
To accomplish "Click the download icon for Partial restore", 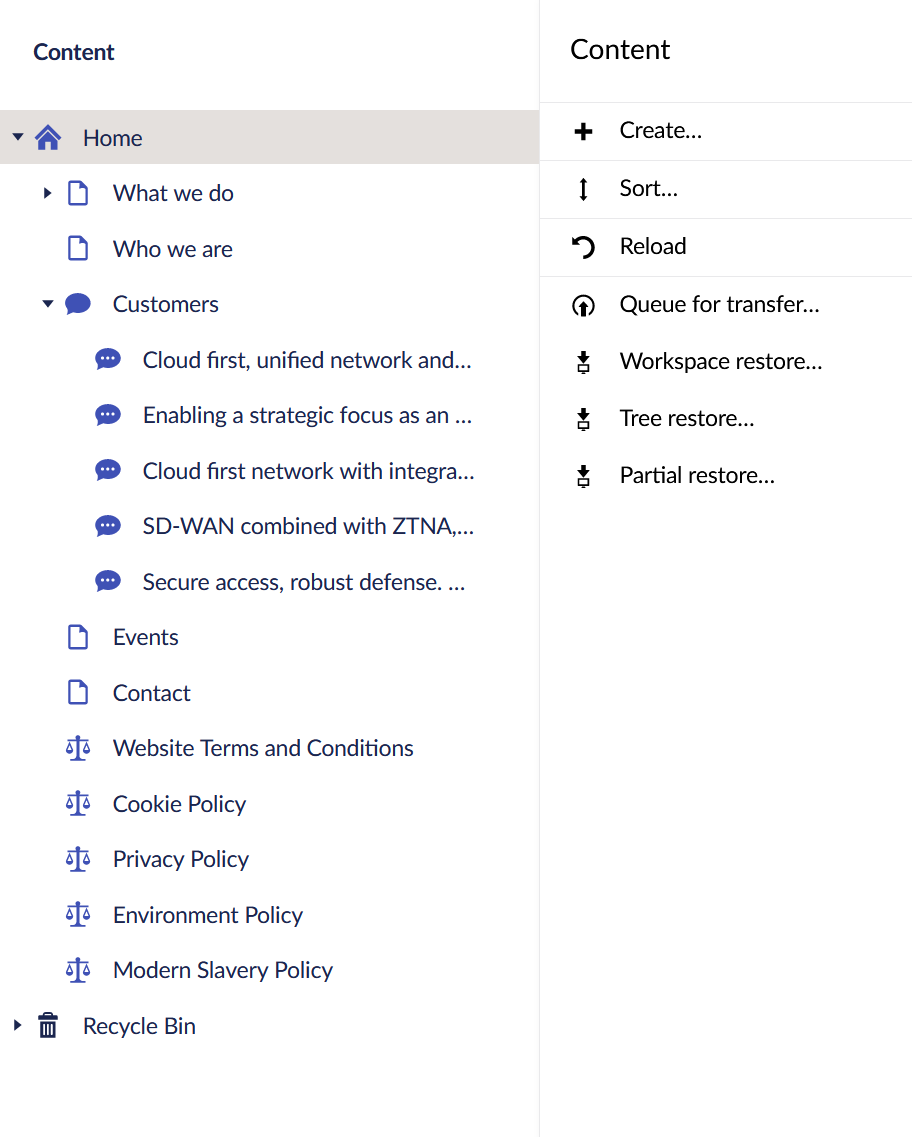I will pyautogui.click(x=583, y=476).
